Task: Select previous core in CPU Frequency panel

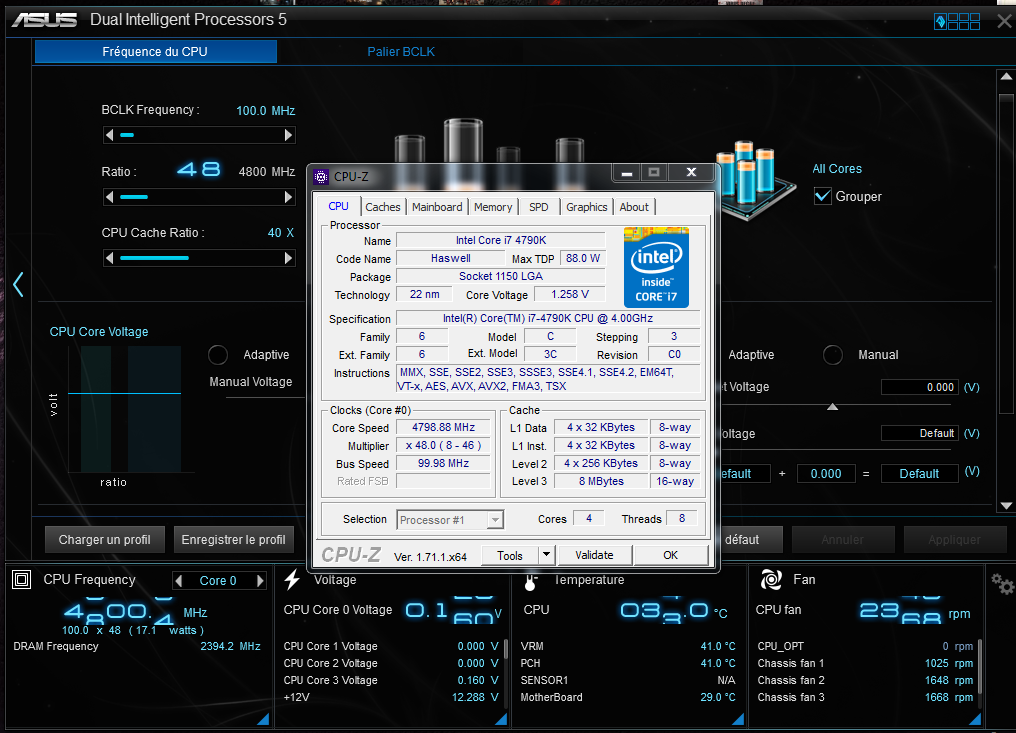Action: pyautogui.click(x=179, y=581)
